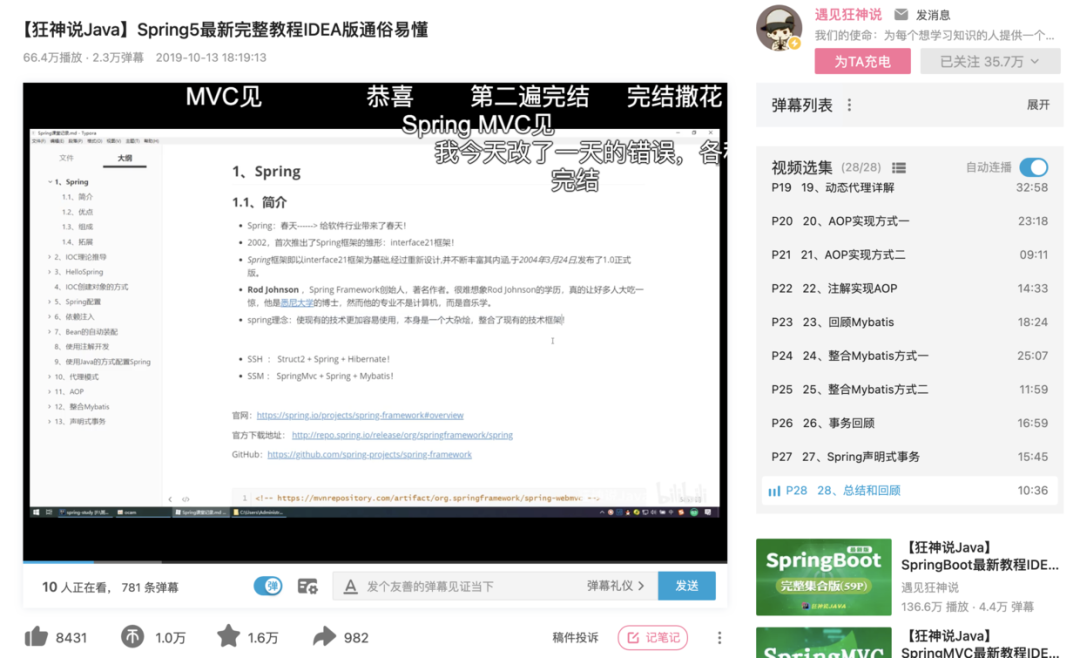Click the uploader mission description text

[935, 35]
